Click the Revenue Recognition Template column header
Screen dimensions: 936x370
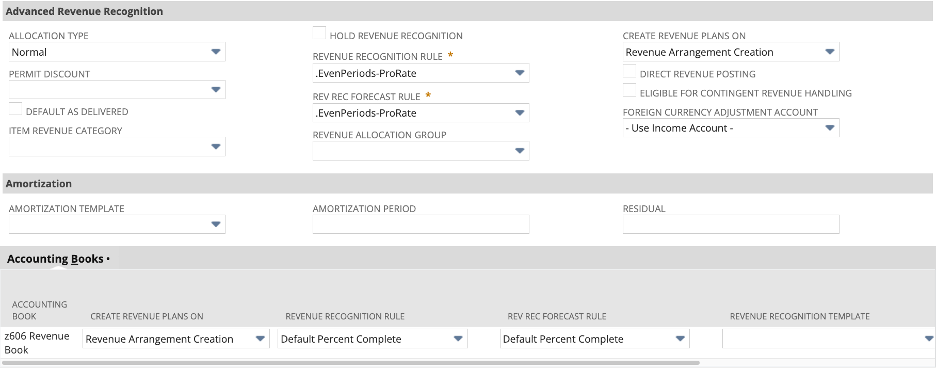(x=799, y=316)
